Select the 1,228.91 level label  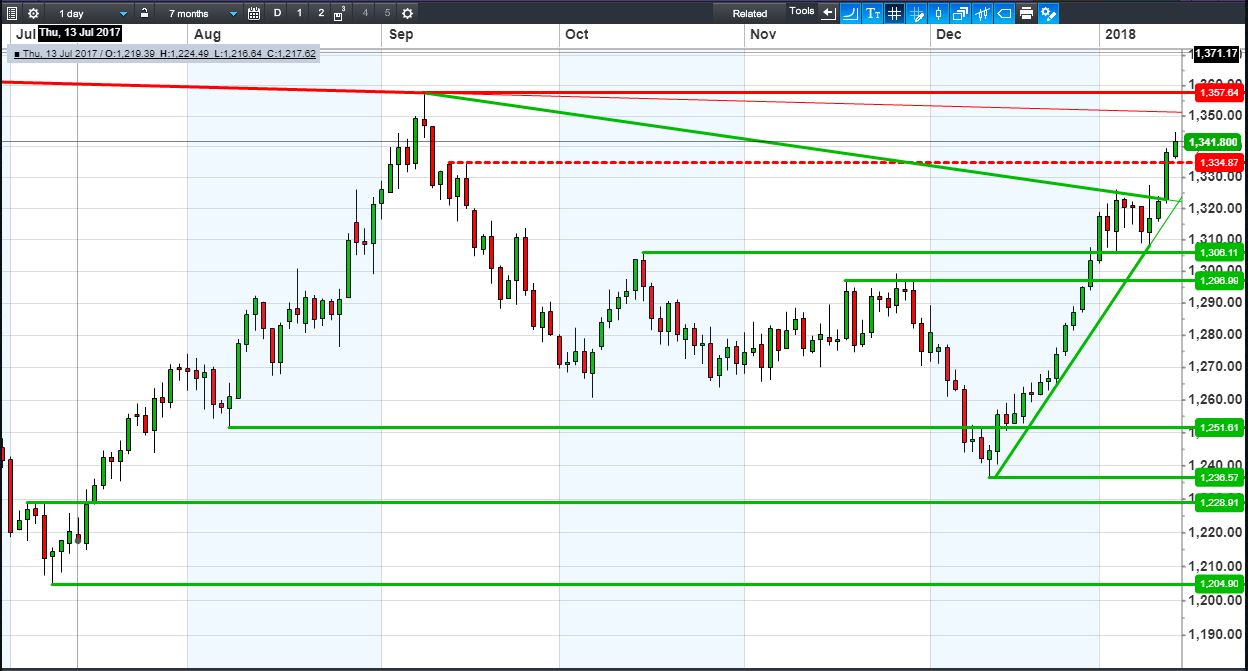point(1219,502)
